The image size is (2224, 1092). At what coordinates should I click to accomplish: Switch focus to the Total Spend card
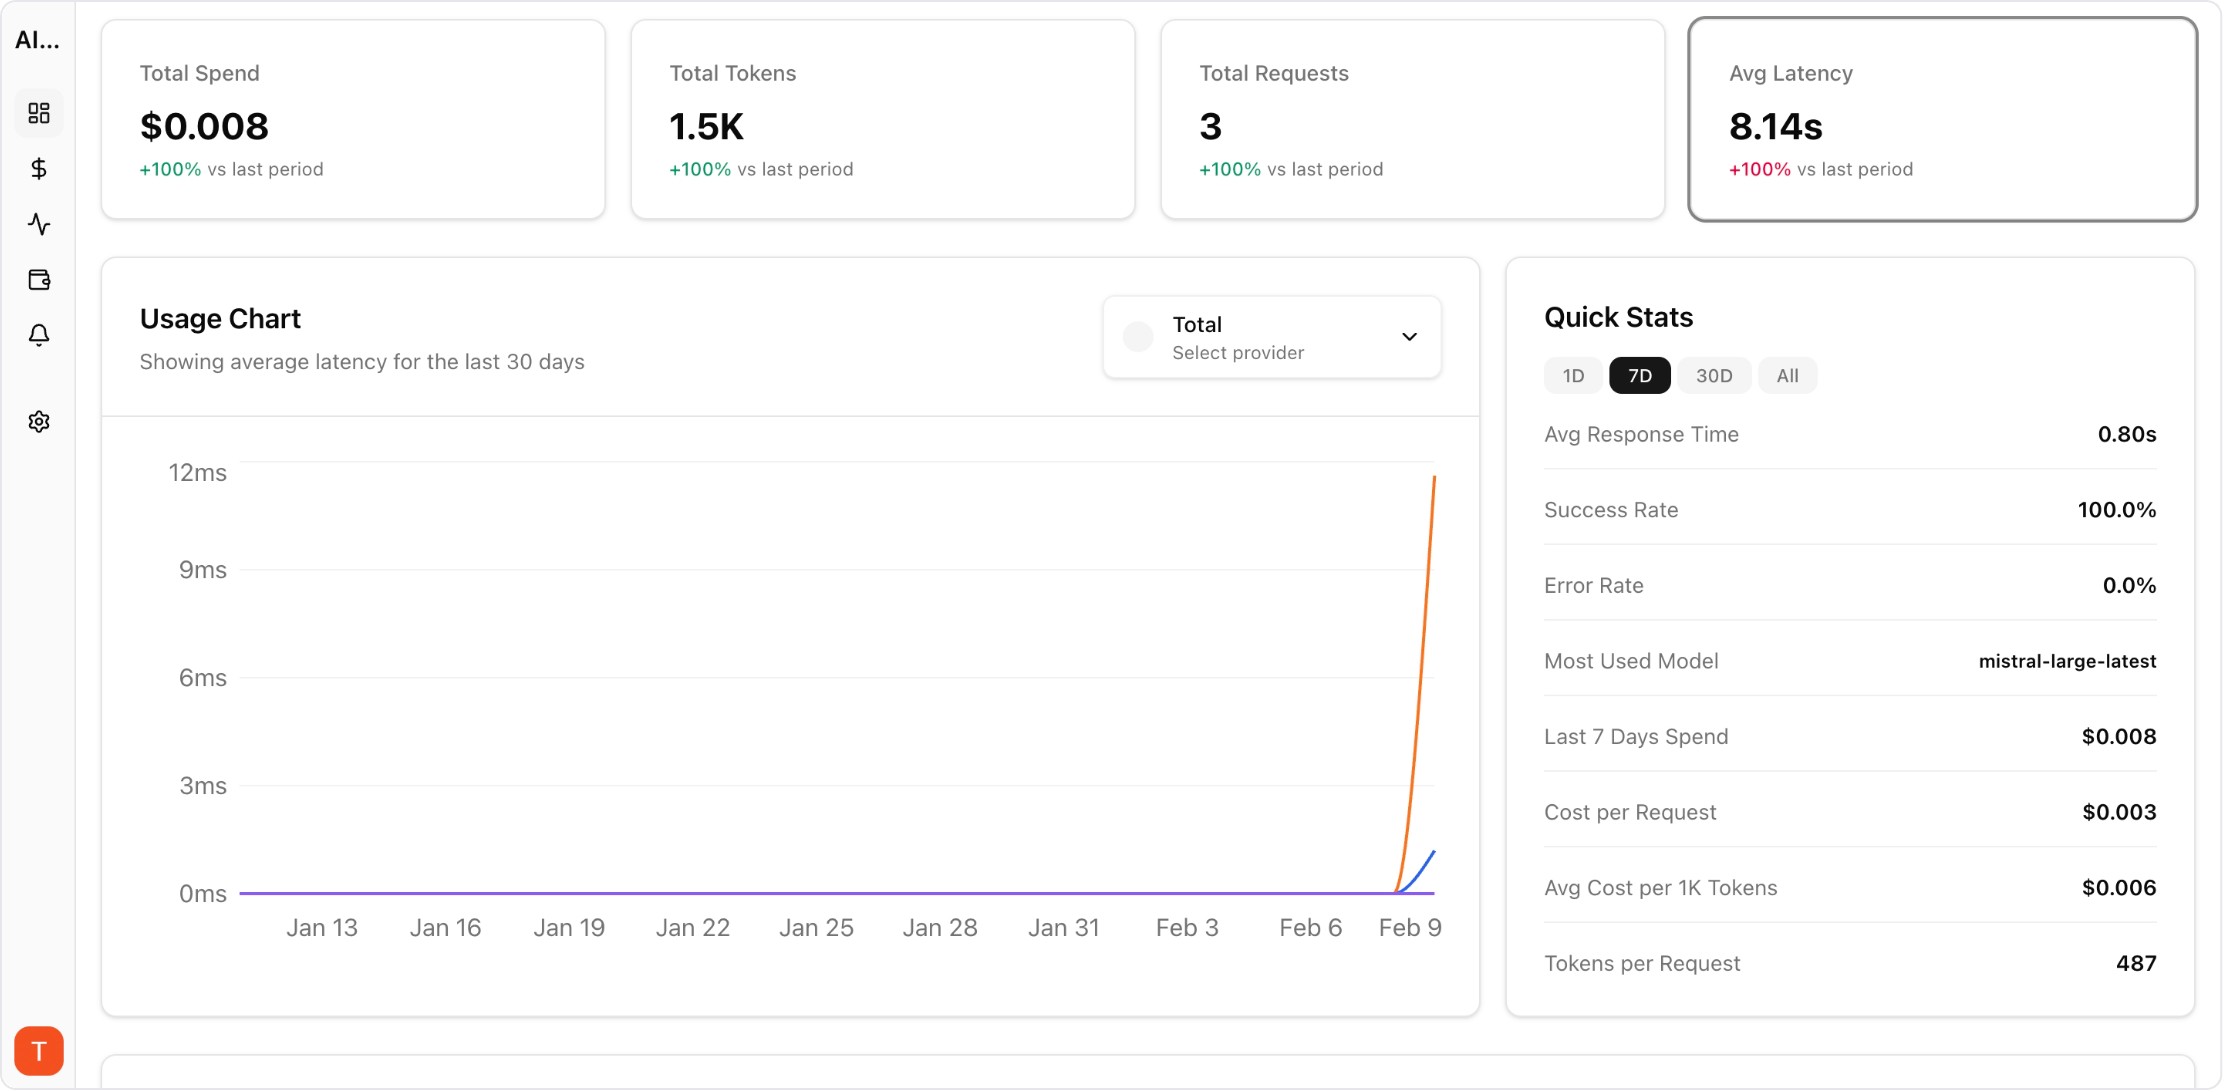pos(352,120)
